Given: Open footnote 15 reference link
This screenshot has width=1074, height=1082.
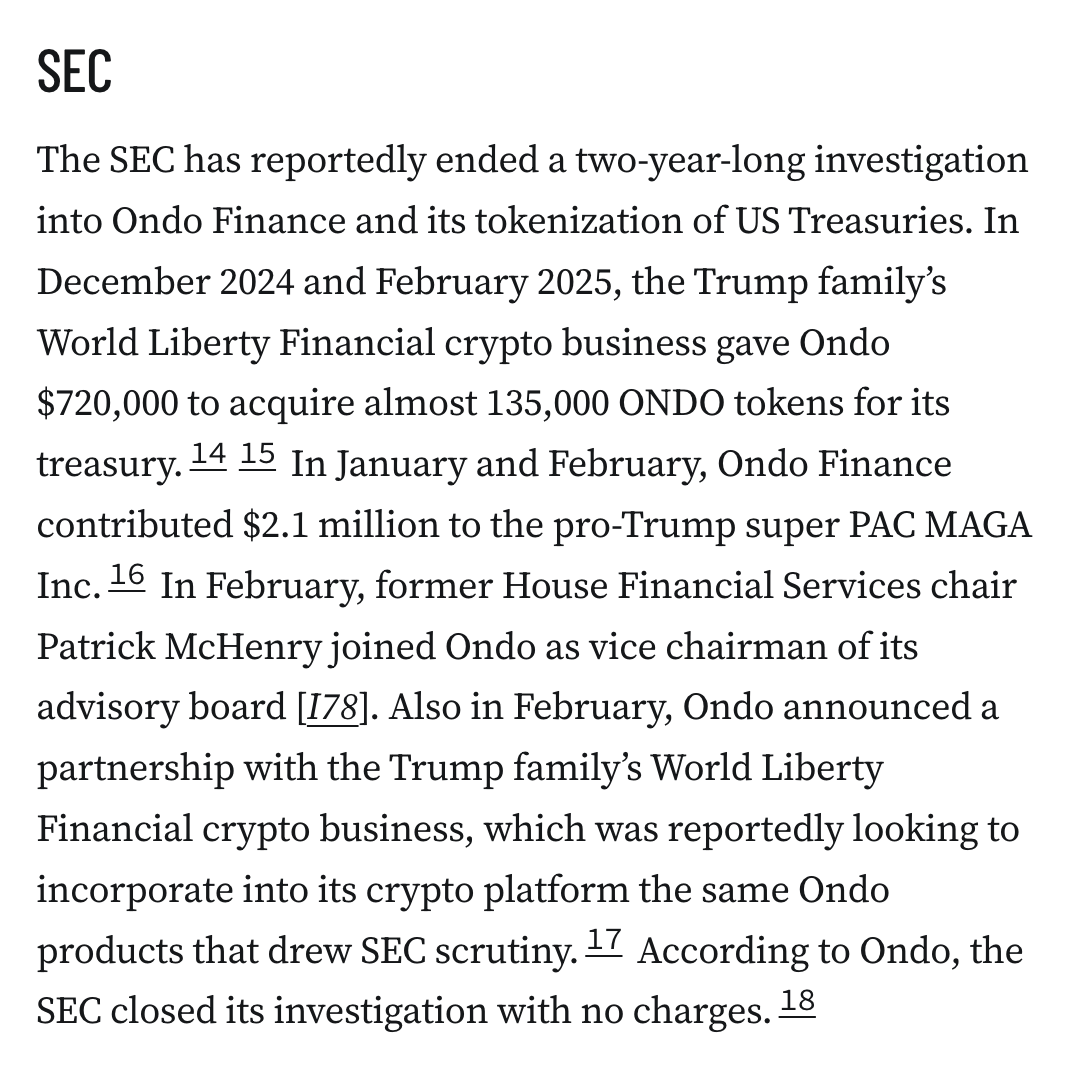Looking at the screenshot, I should [258, 456].
